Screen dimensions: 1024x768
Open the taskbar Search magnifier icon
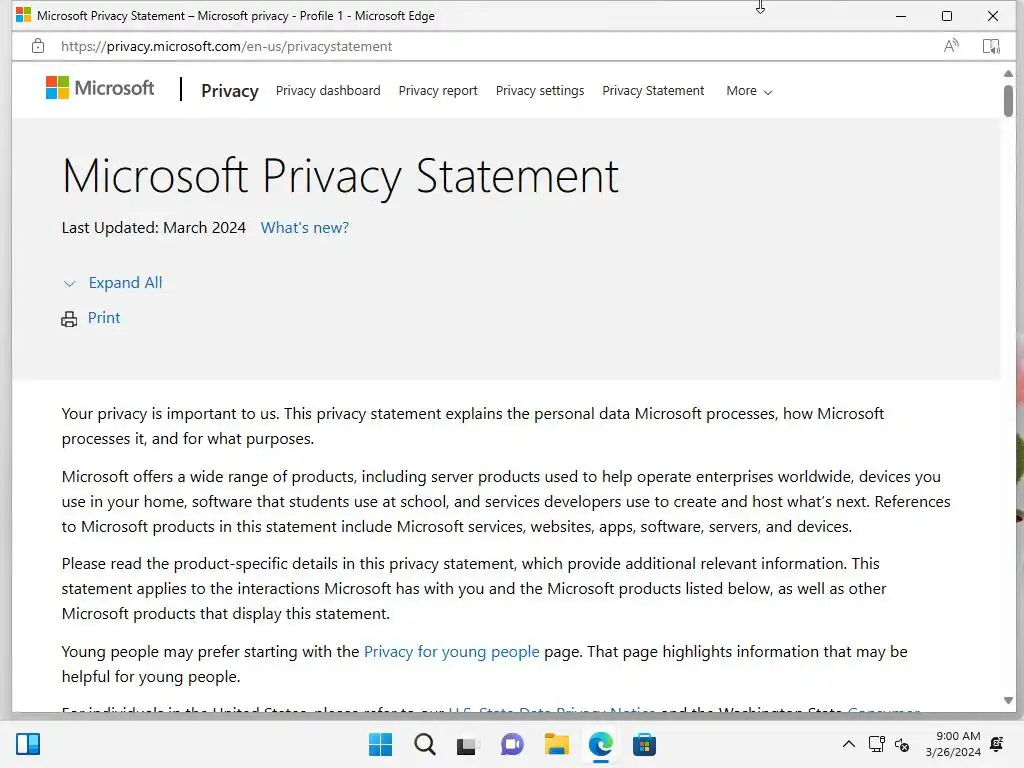coord(425,744)
